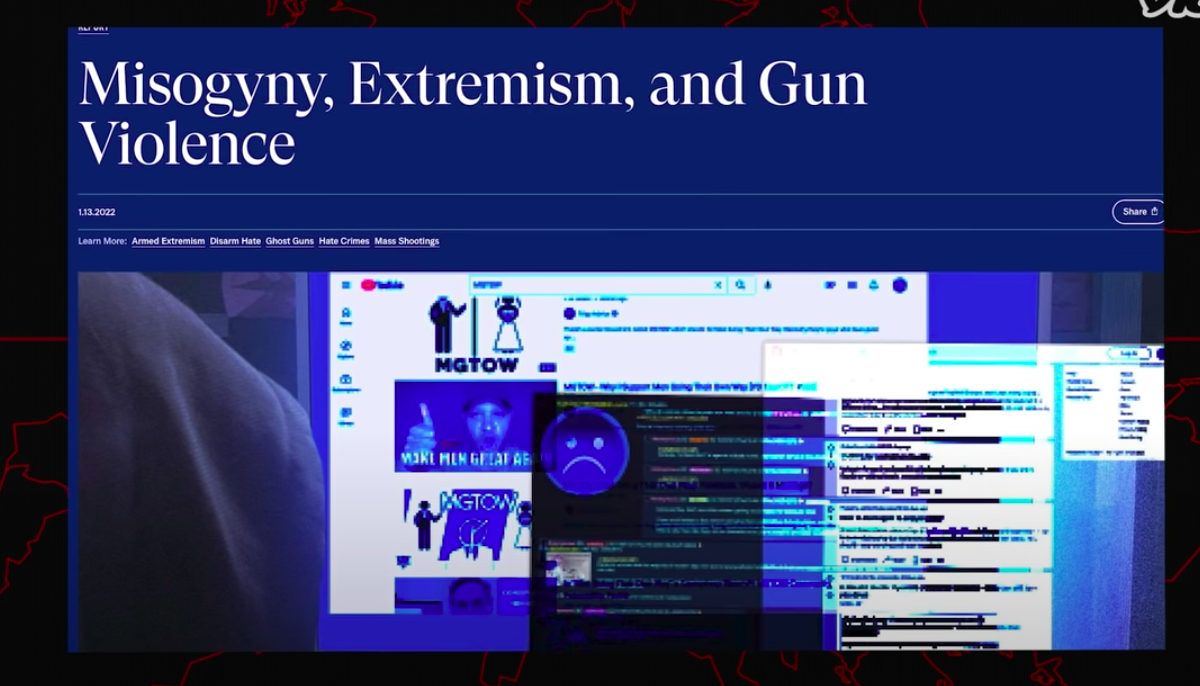Visit the Hate Crimes topic link
1200x686 pixels.
click(344, 241)
